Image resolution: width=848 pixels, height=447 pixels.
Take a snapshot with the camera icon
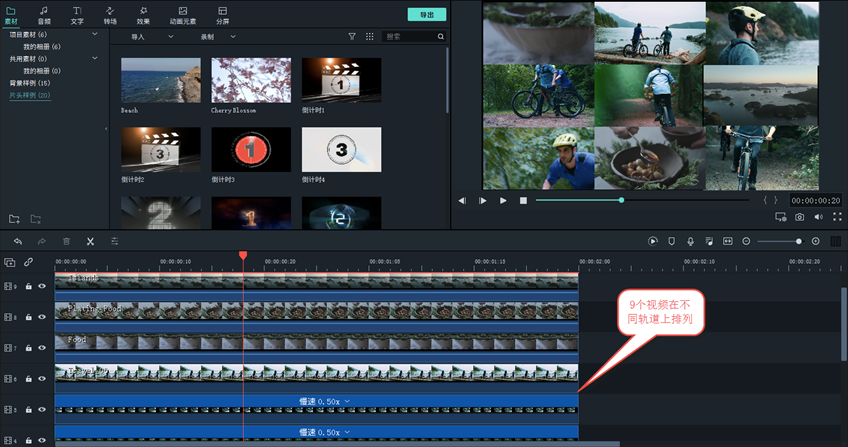(x=799, y=216)
